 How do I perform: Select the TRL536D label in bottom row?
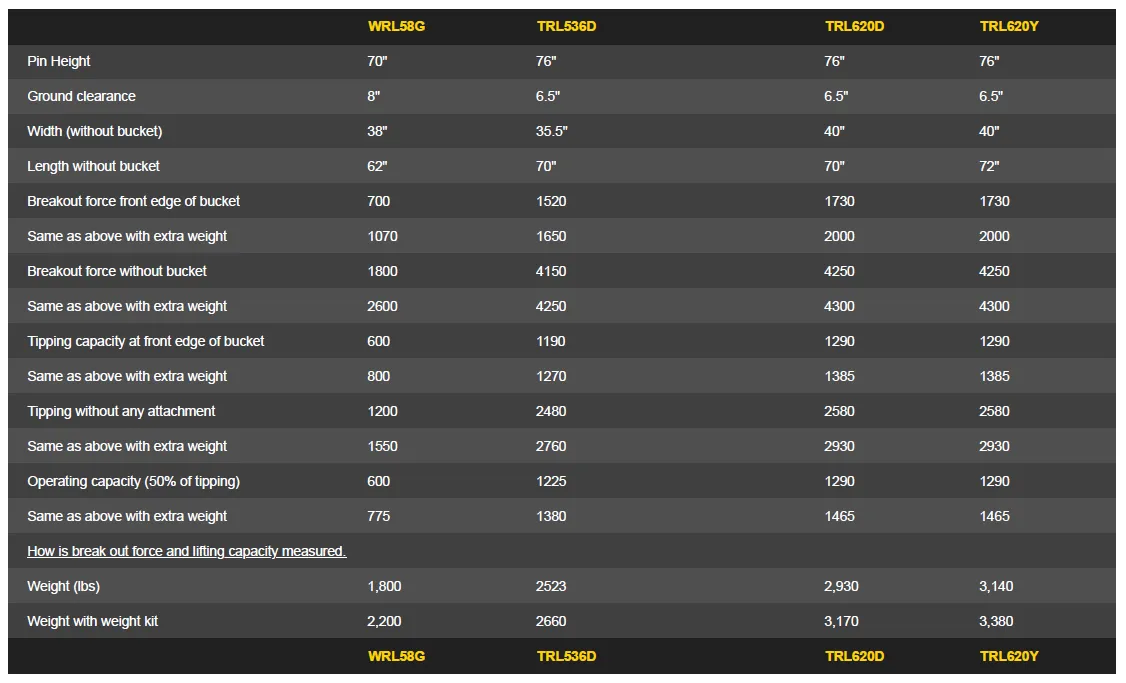pos(566,656)
